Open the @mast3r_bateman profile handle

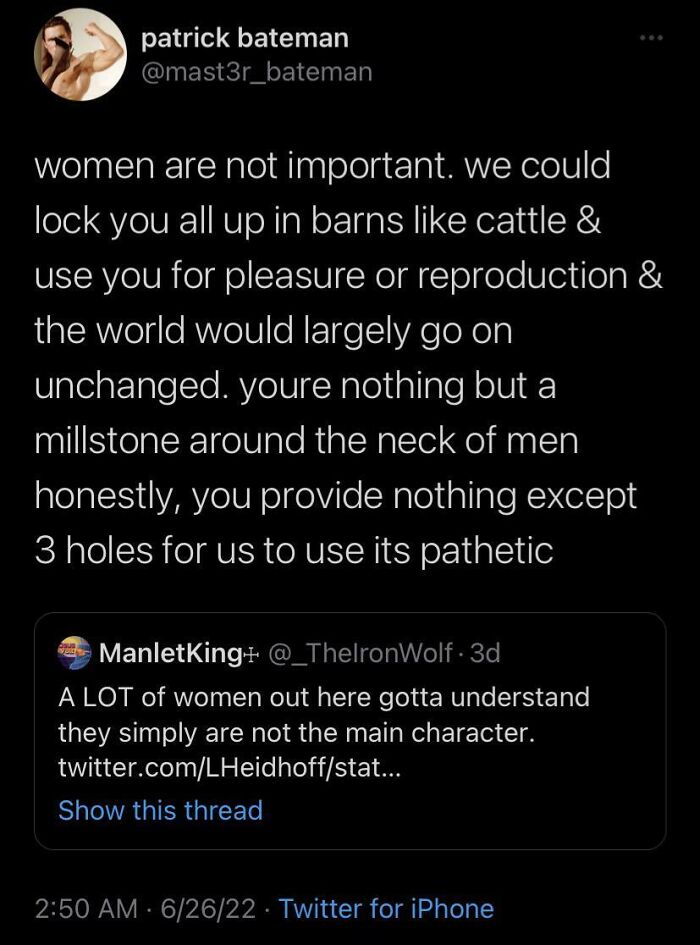point(257,72)
